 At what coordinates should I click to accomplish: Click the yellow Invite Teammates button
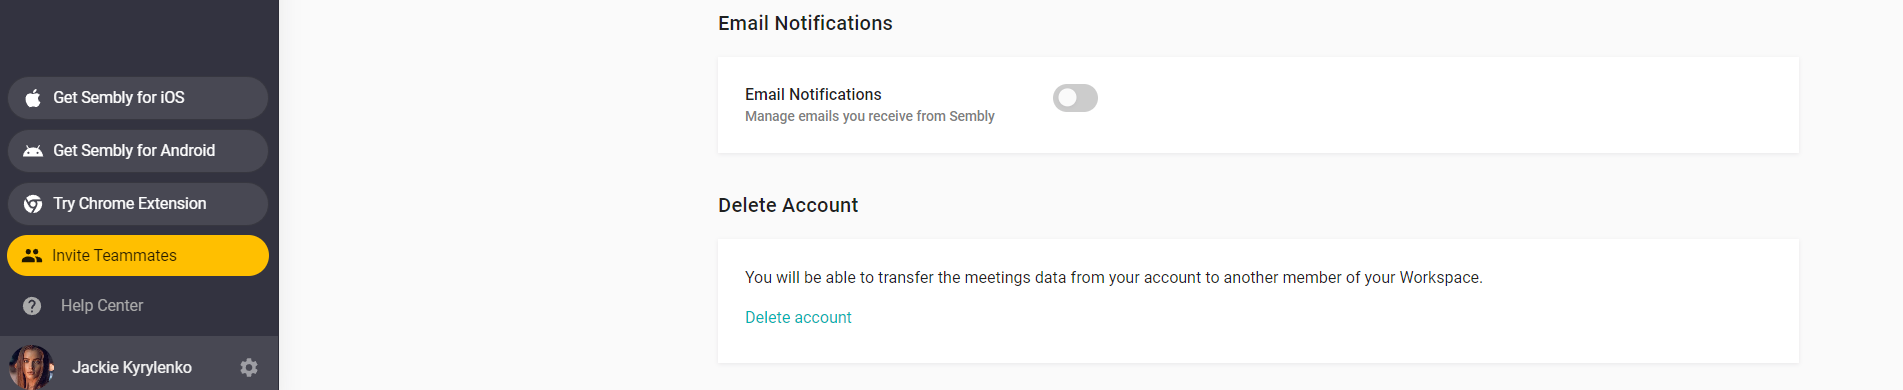coord(138,256)
